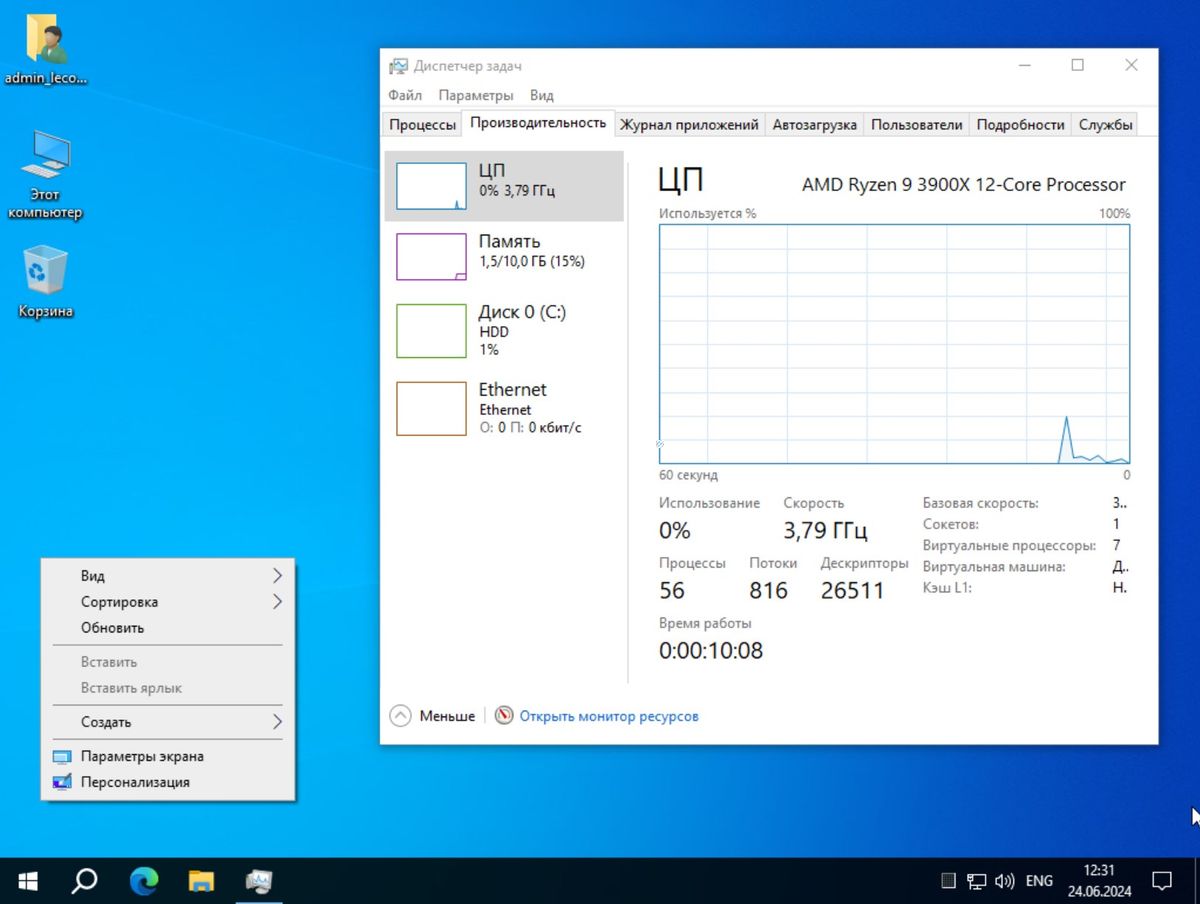Click the Task Manager taskbar icon
Viewport: 1200px width, 904px height.
point(260,881)
